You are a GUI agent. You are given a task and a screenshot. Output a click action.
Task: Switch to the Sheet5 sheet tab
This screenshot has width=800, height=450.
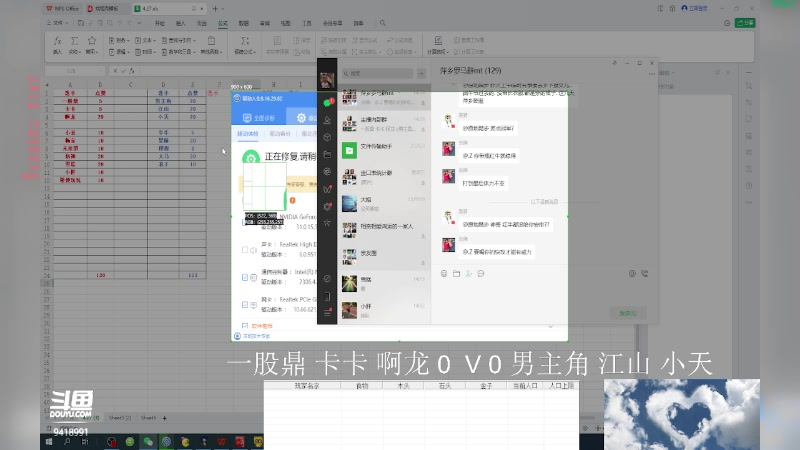[148, 418]
